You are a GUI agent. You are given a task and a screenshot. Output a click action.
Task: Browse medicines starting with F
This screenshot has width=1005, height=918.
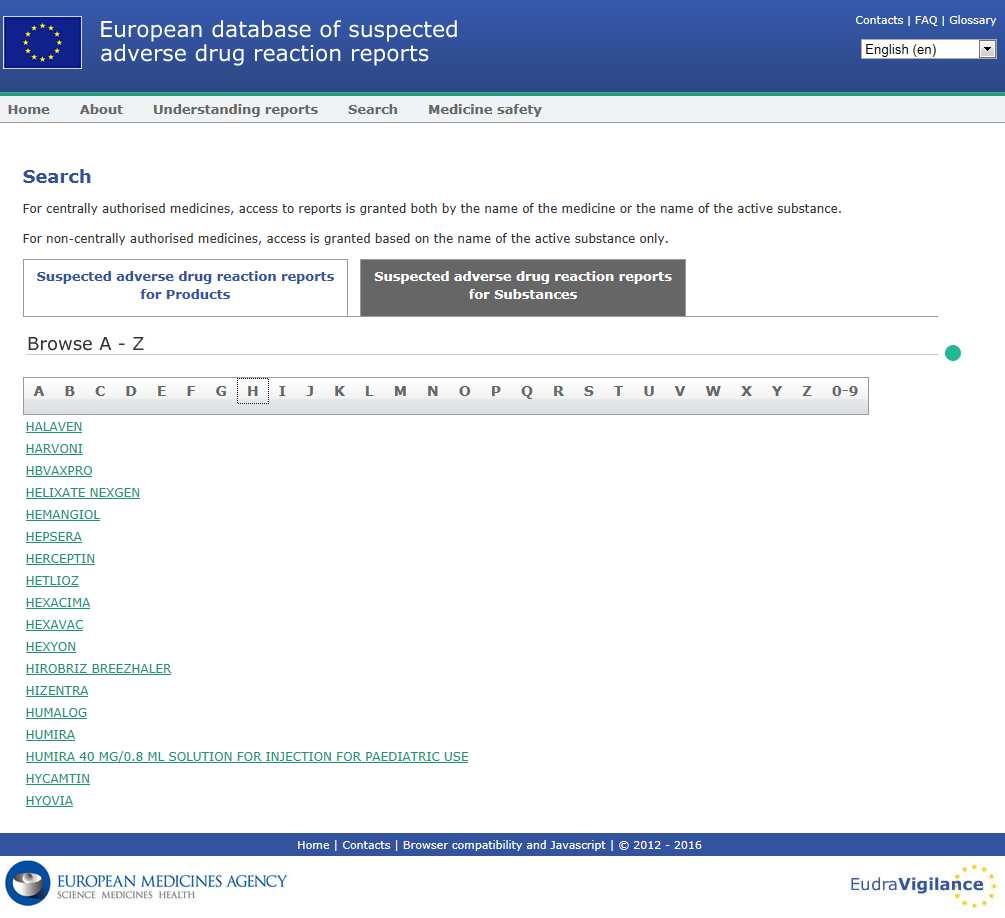click(190, 391)
